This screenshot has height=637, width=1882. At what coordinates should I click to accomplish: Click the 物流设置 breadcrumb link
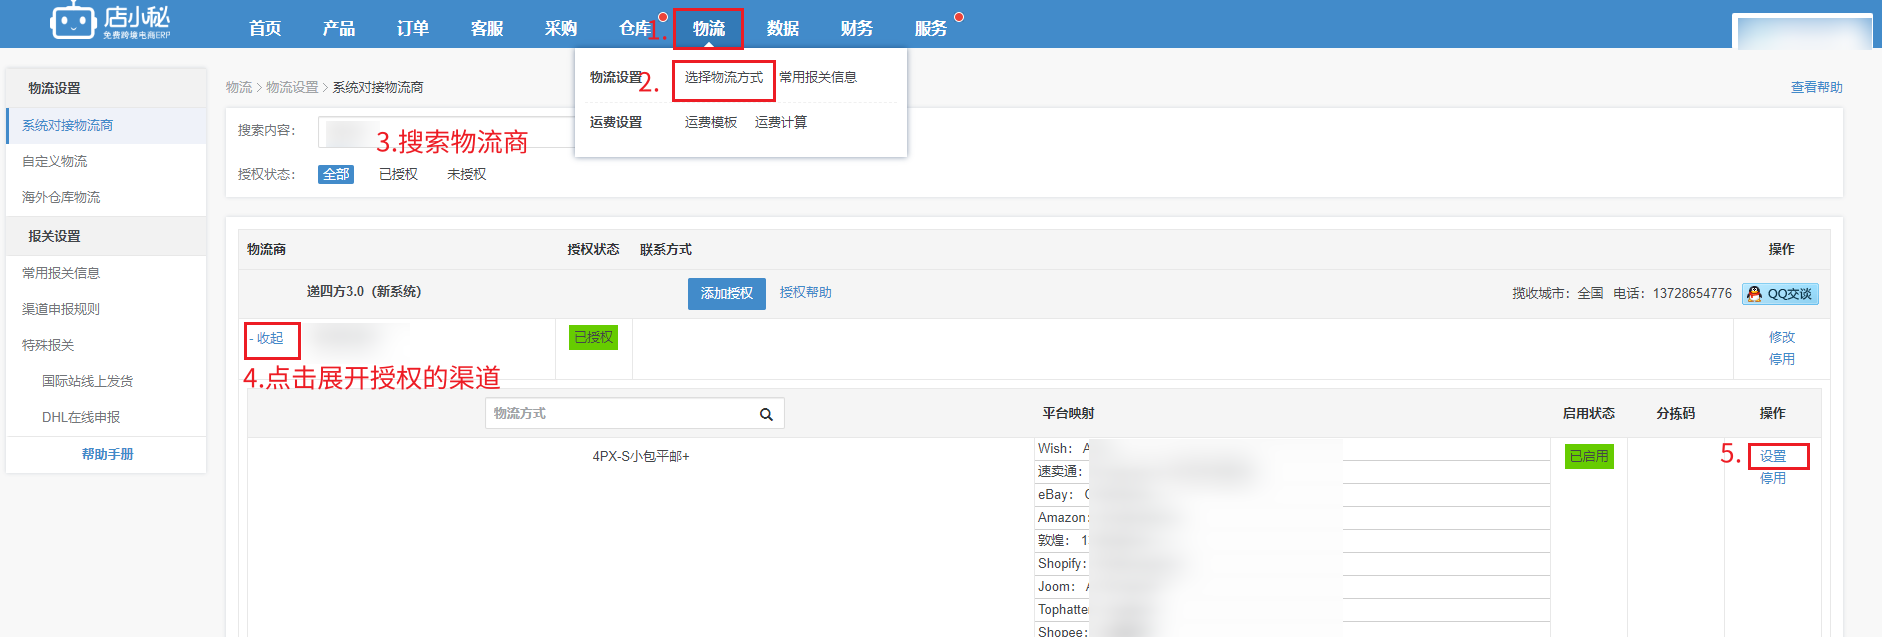[x=292, y=87]
